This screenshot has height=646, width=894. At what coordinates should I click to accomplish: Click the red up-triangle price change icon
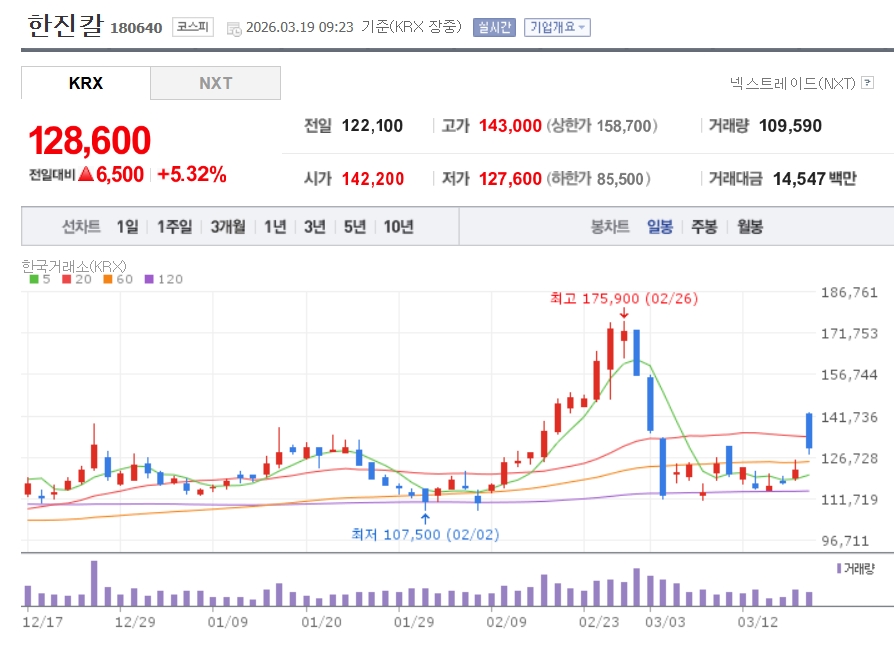[85, 174]
